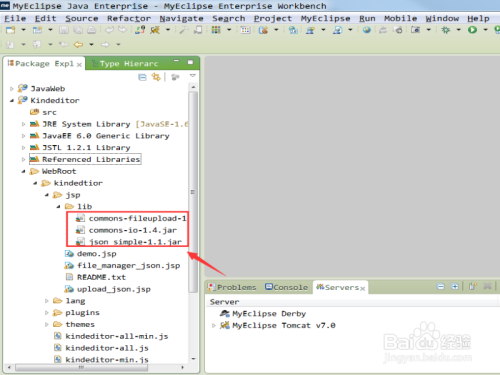Switch to the Console tab

tap(286, 287)
